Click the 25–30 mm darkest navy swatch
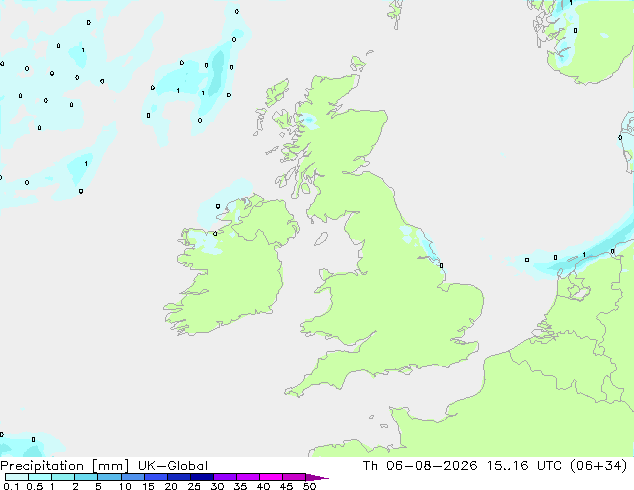The height and width of the screenshot is (490, 634). (202, 477)
